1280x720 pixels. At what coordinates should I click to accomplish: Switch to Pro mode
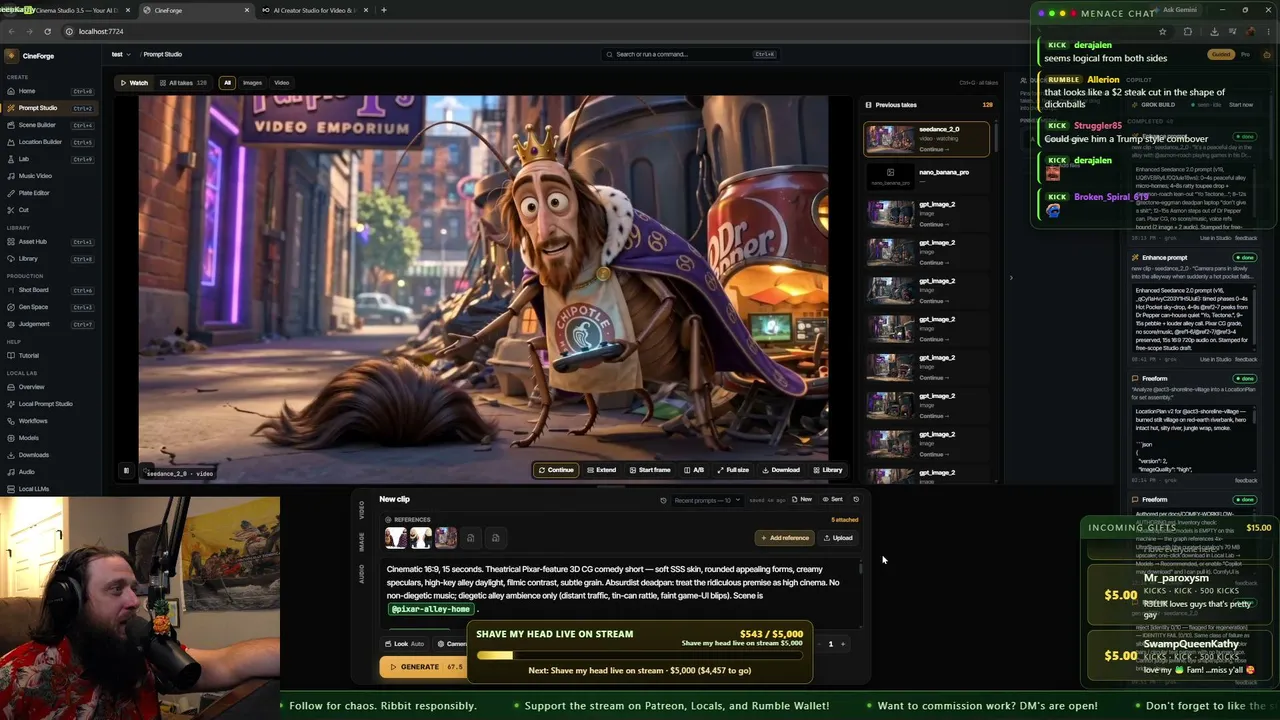[1245, 54]
